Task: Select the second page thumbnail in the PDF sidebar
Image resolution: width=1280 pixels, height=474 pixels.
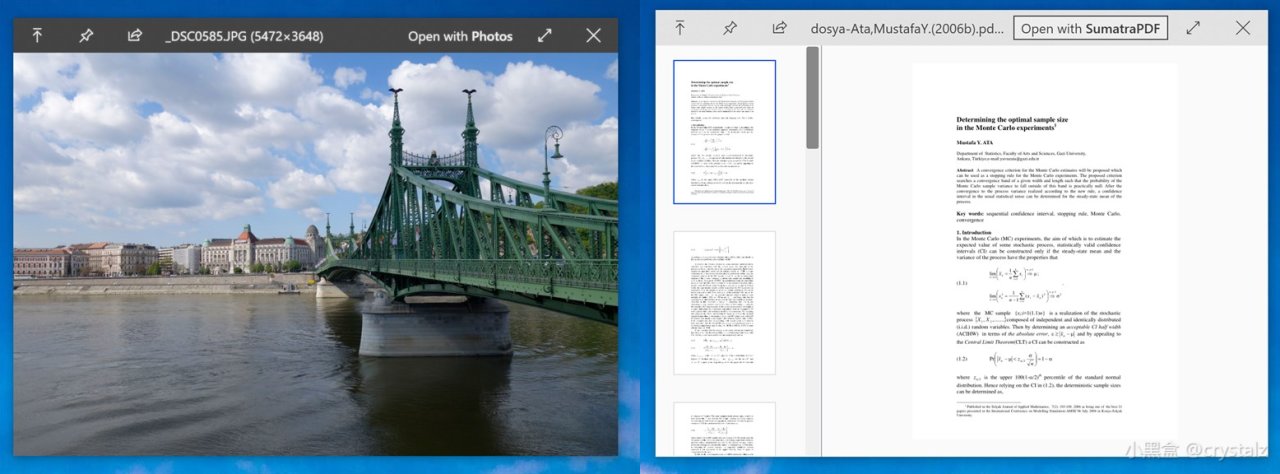Action: 725,303
